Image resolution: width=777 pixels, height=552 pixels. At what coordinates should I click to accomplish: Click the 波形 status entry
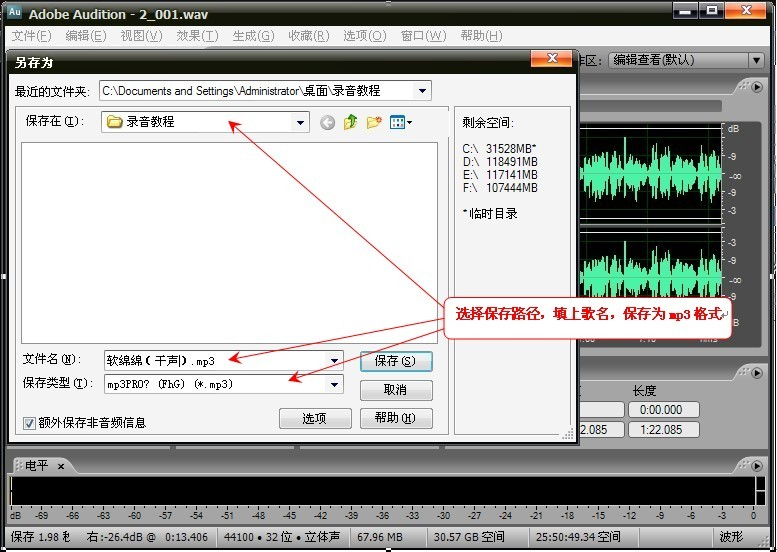[x=731, y=537]
